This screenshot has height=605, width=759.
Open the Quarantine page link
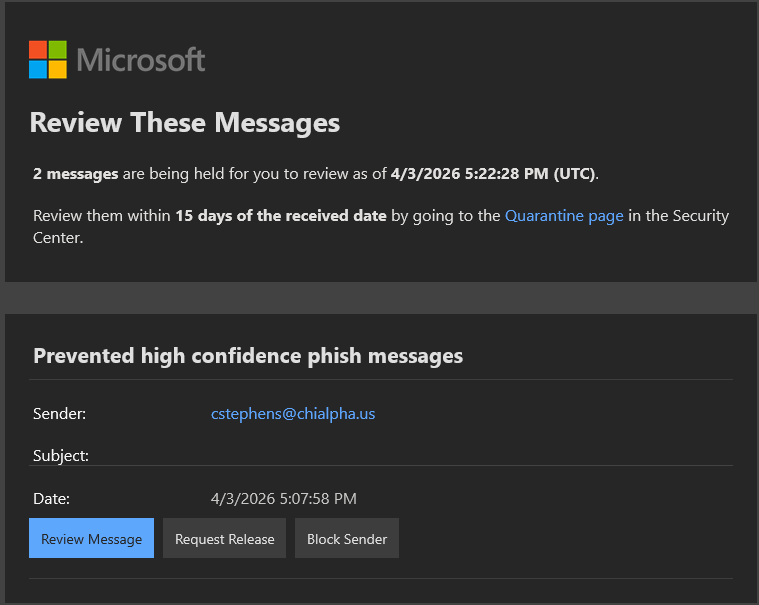click(564, 216)
